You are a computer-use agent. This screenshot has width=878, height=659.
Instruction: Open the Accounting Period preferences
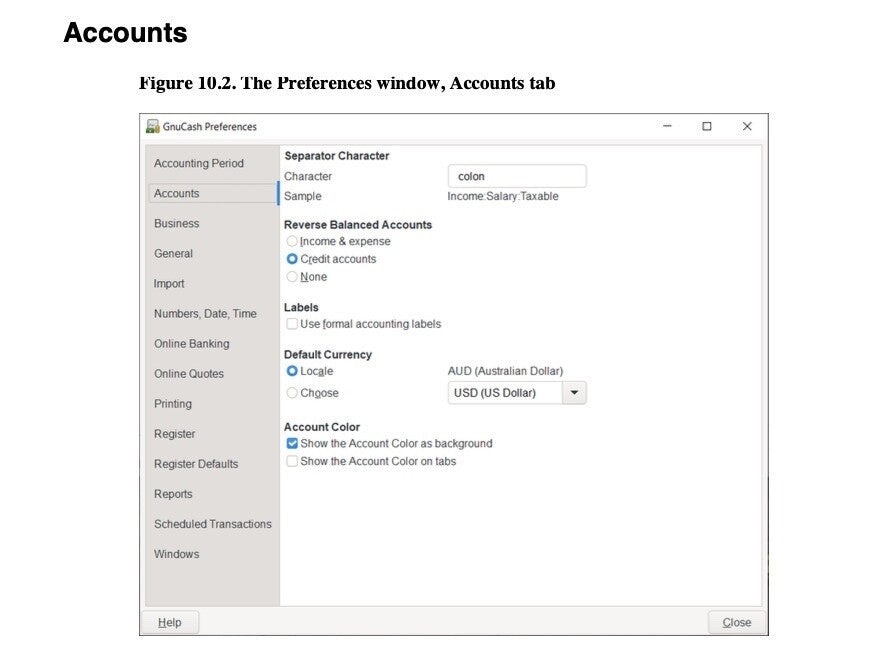click(199, 163)
